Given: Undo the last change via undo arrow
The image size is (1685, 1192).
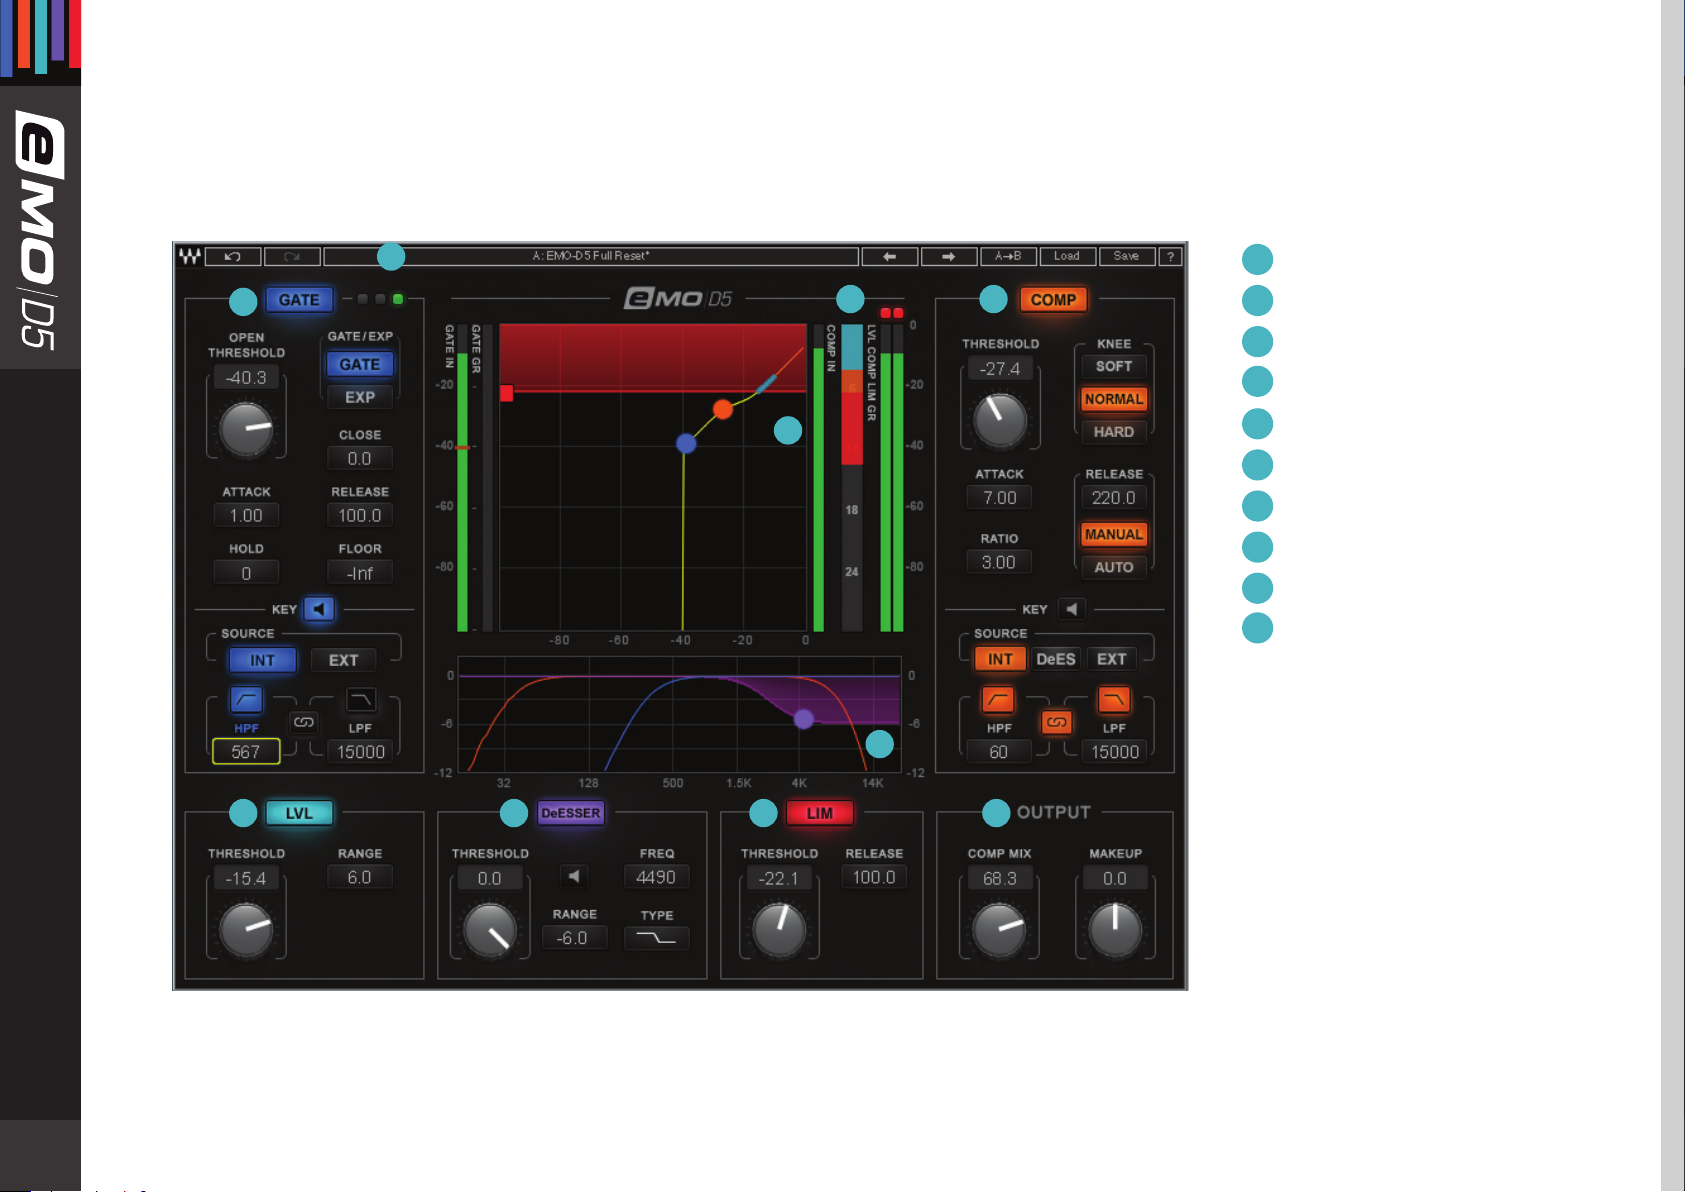Looking at the screenshot, I should point(233,257).
